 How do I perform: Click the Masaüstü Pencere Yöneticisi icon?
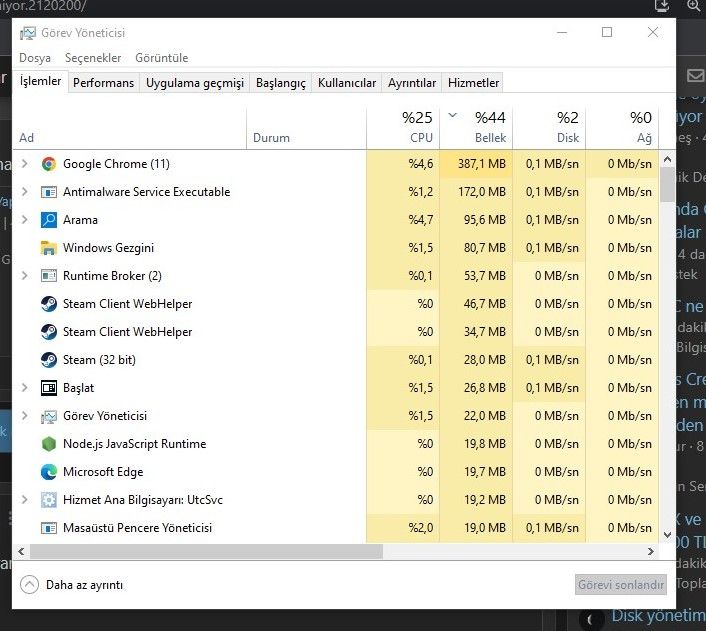click(x=49, y=528)
